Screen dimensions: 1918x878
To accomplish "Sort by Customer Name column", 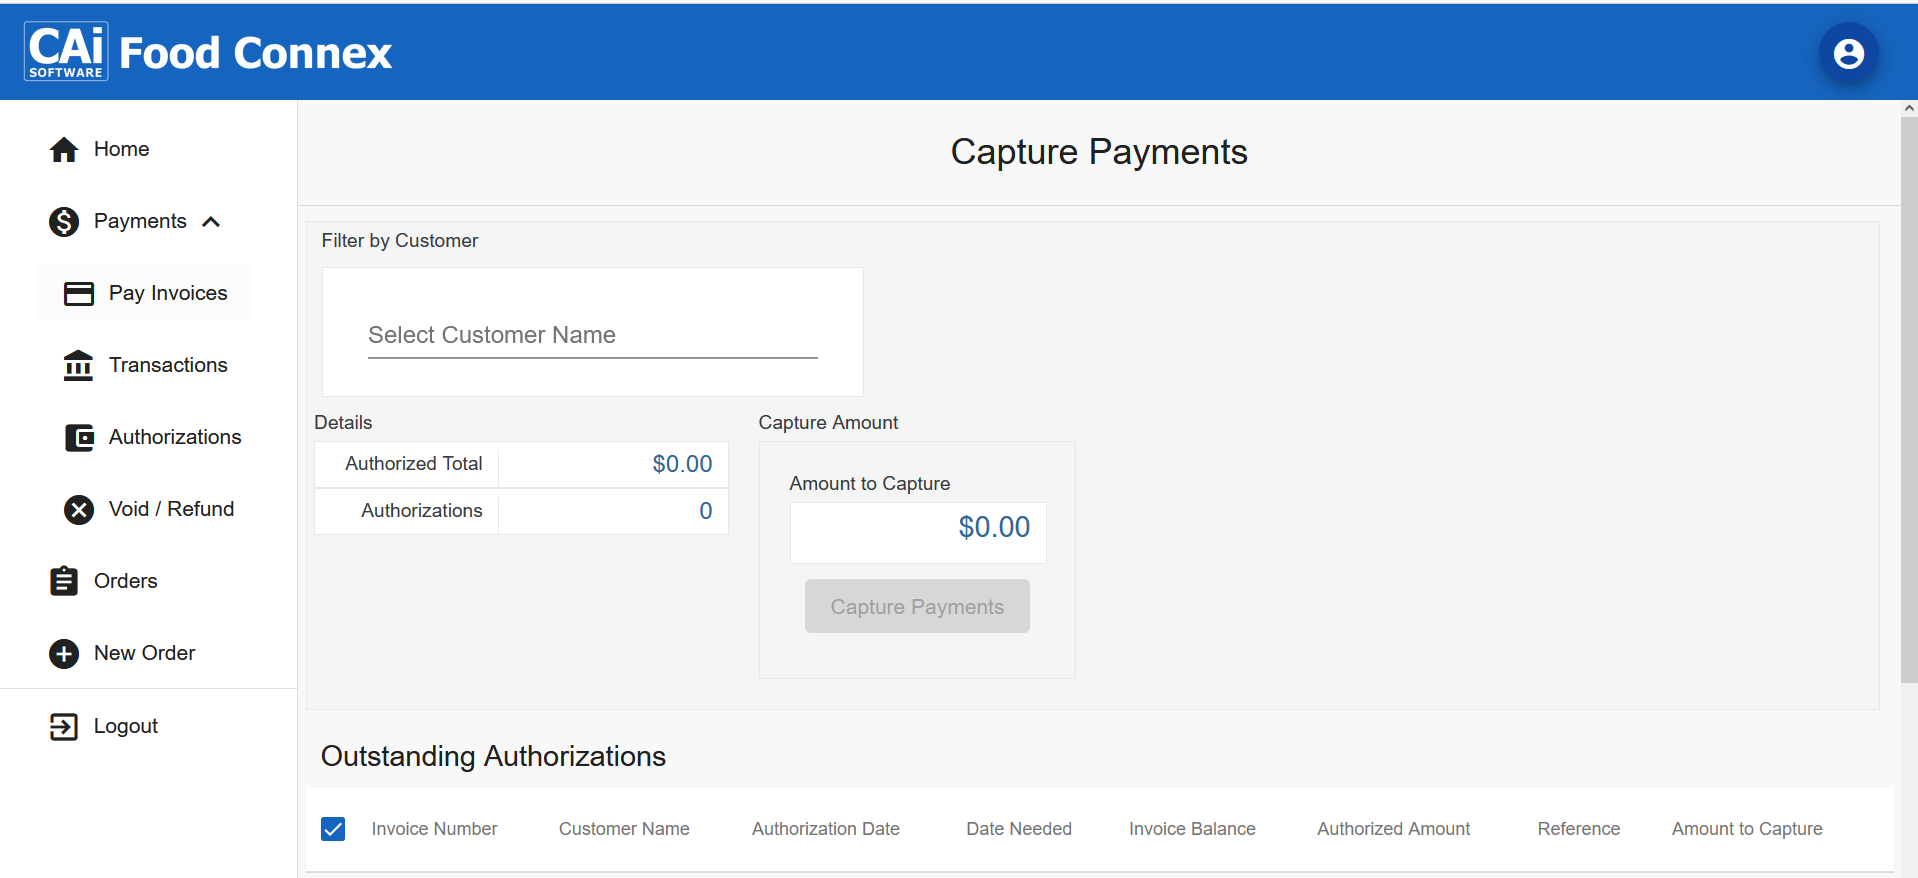I will pyautogui.click(x=624, y=829).
